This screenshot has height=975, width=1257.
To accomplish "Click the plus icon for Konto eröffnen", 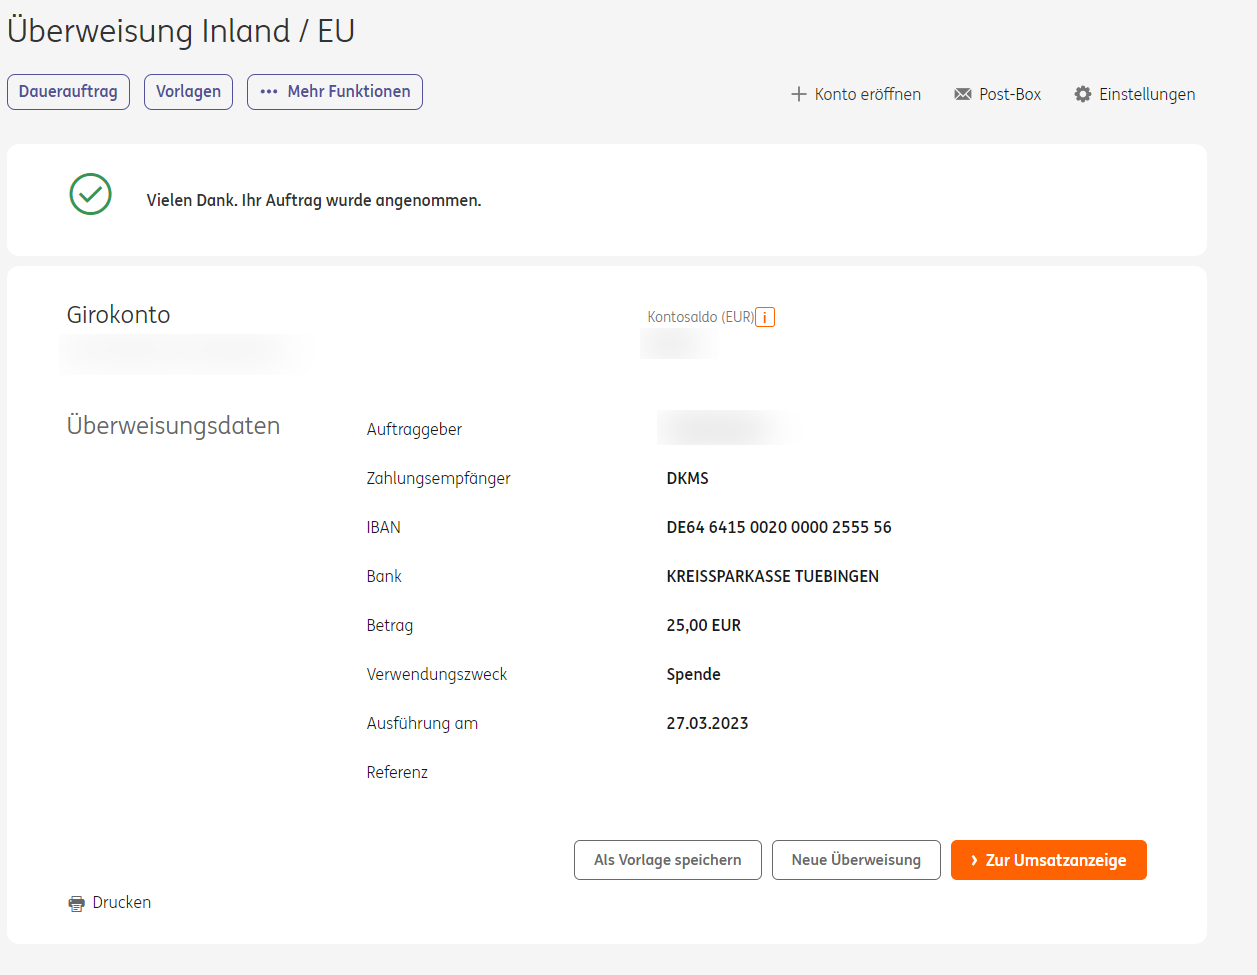I will pos(798,94).
